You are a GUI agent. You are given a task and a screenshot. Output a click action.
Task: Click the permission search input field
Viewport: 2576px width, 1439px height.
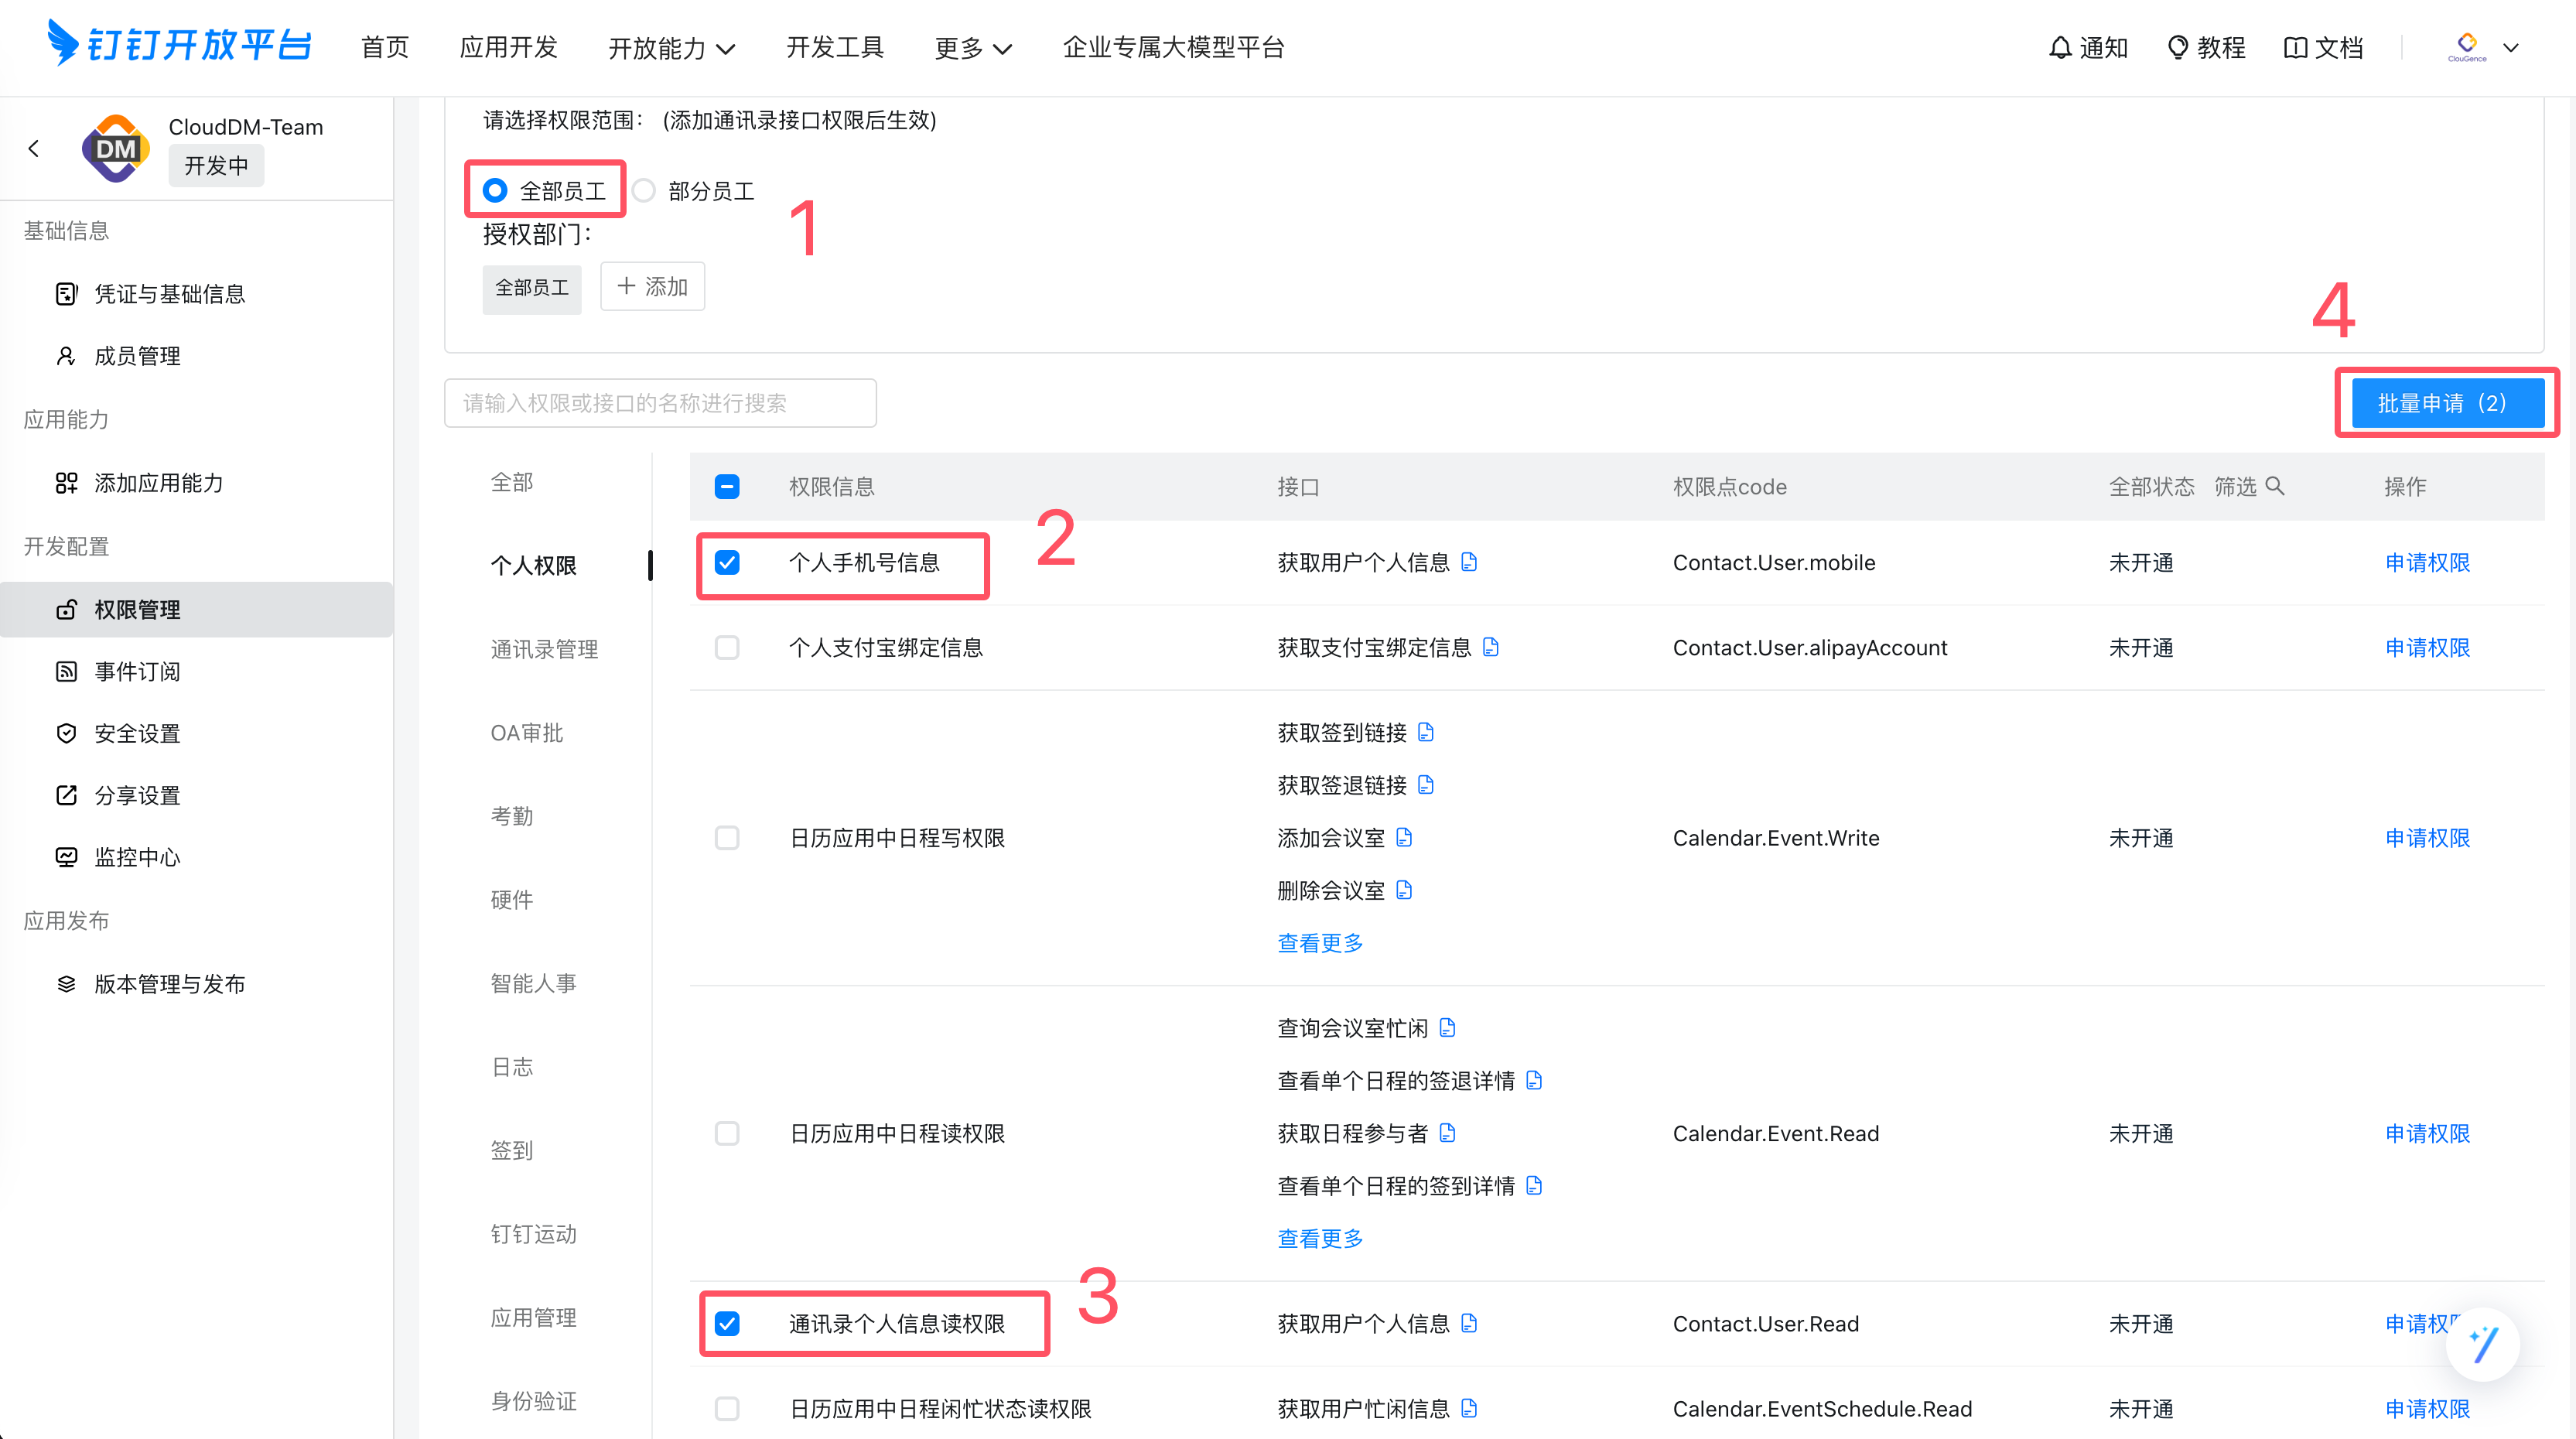pos(660,402)
